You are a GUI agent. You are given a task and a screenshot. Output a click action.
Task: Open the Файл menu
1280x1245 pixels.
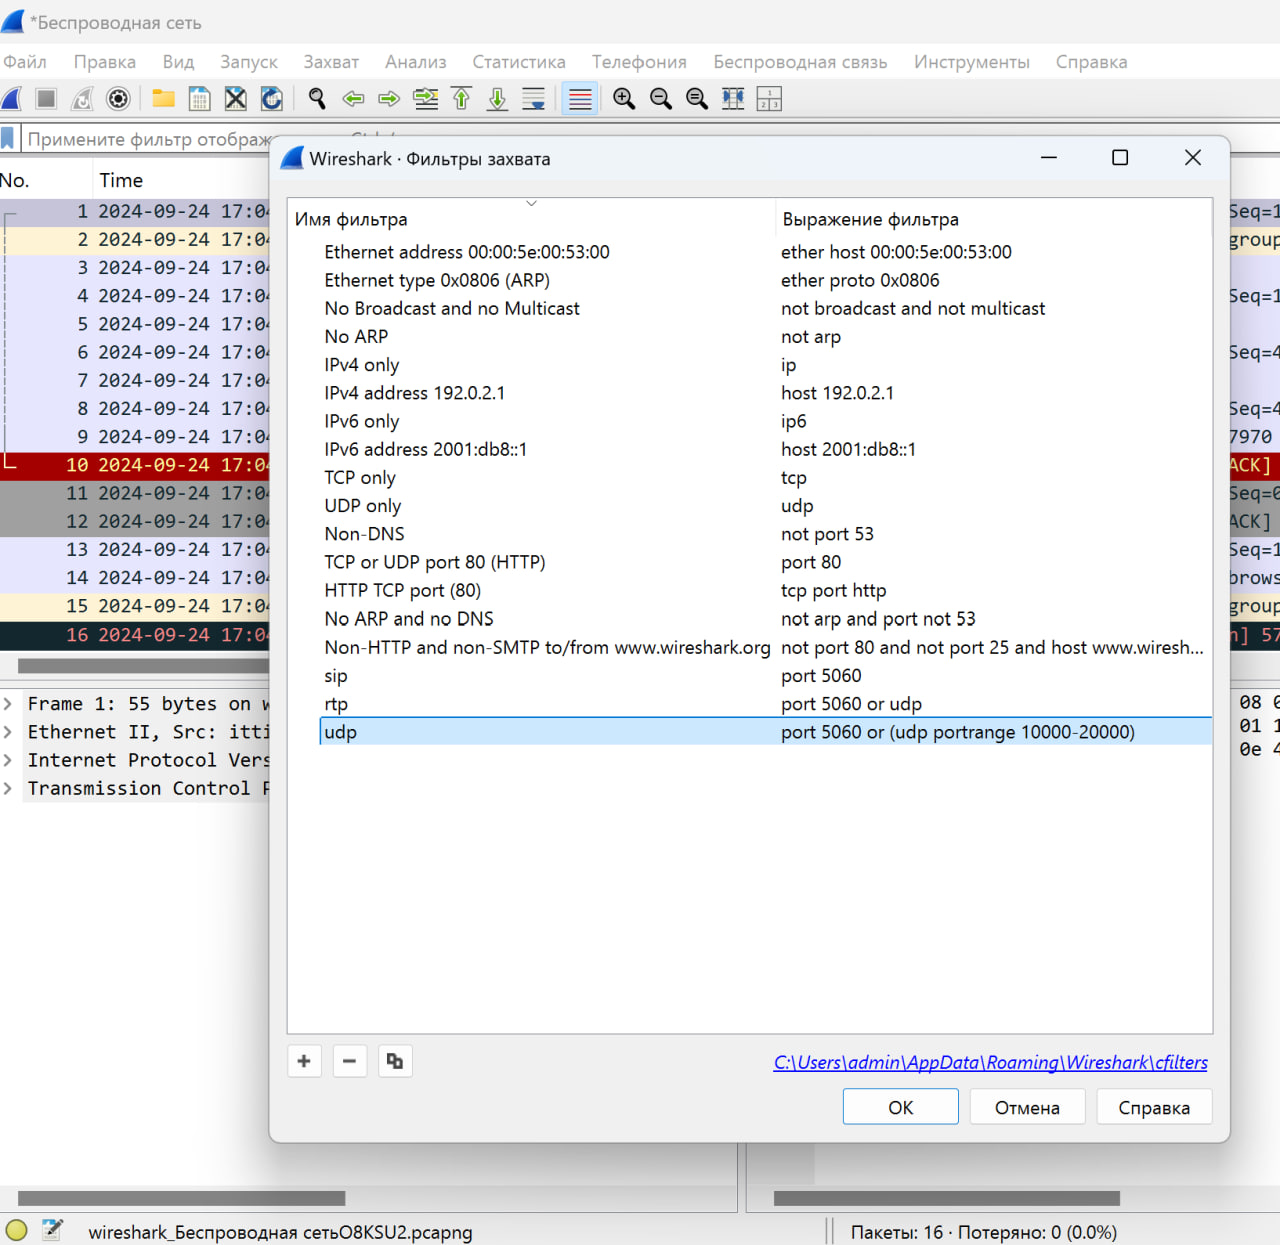pyautogui.click(x=25, y=62)
